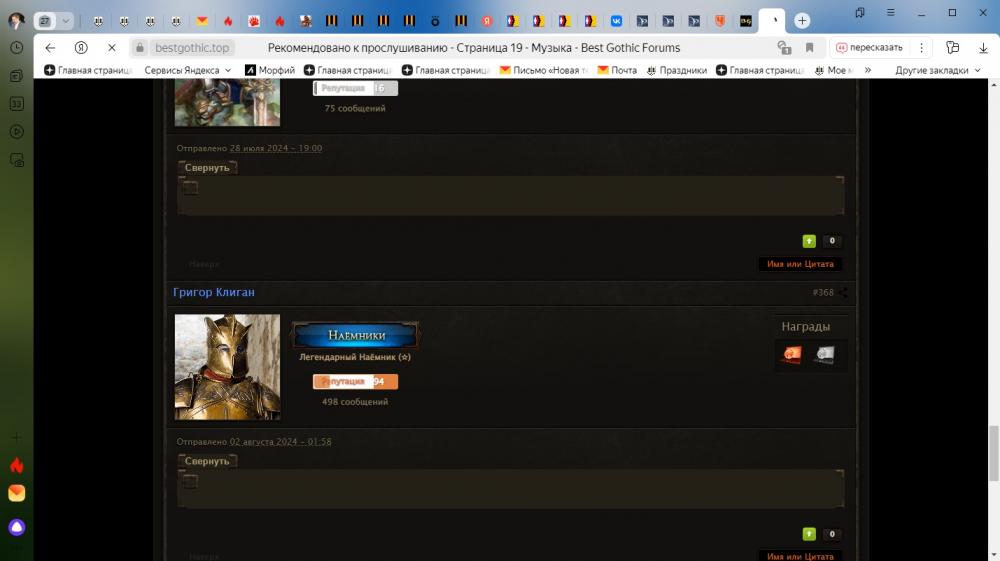Click the orange award badge under Награды
Screen dimensions: 1000x561
point(792,355)
